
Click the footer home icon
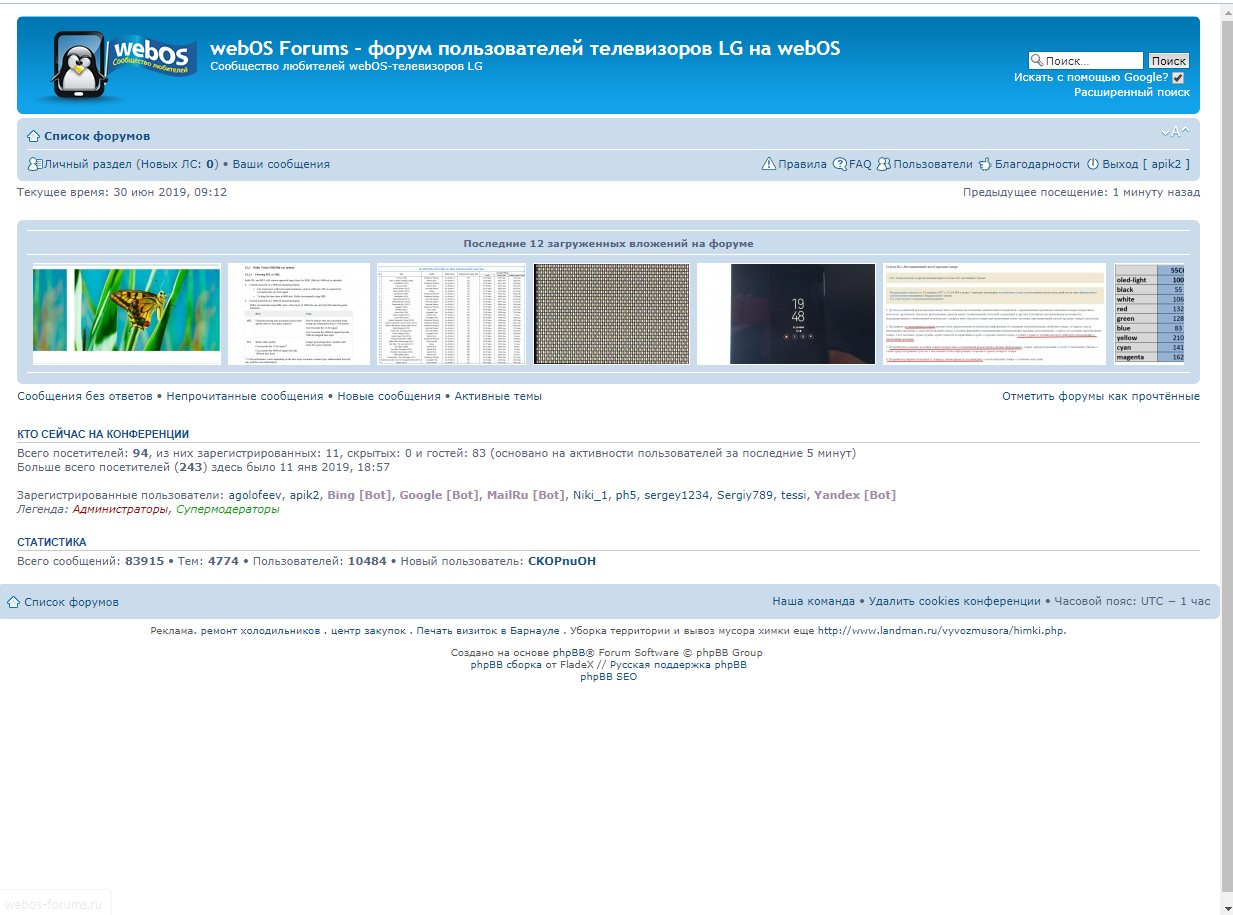point(14,602)
